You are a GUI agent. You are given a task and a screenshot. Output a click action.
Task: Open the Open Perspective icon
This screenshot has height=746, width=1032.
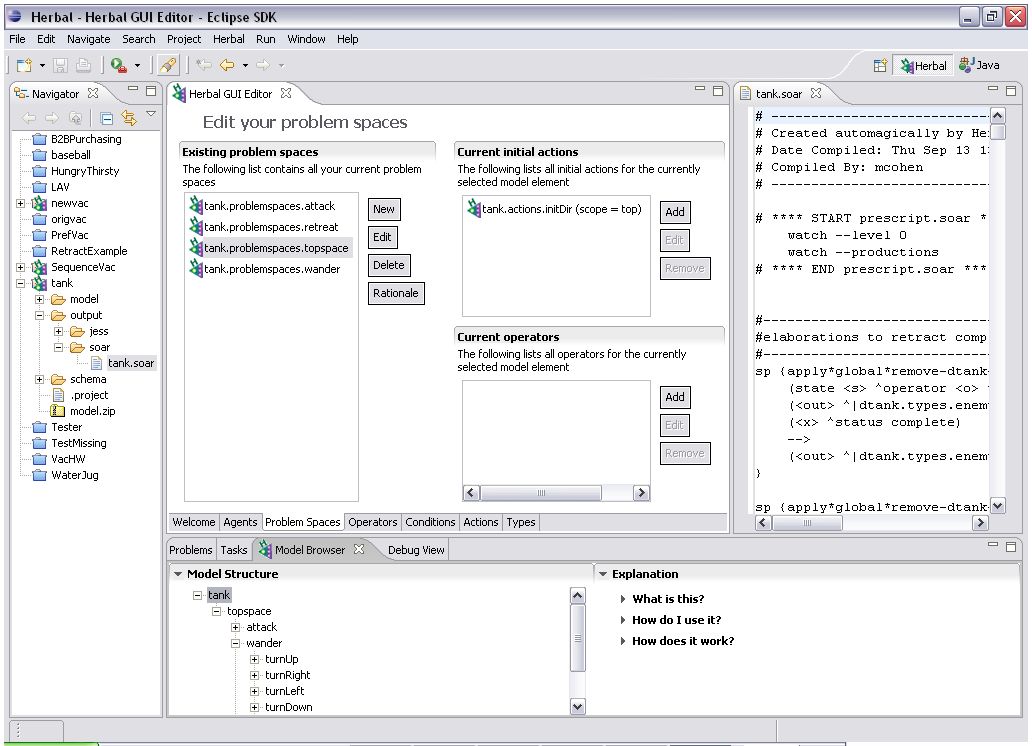tap(880, 66)
